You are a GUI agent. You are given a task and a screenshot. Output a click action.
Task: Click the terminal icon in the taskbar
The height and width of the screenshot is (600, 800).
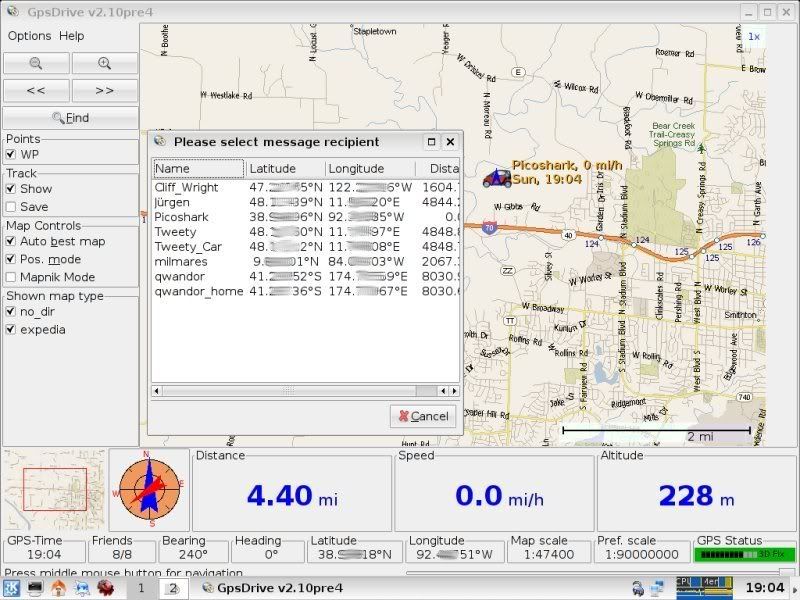[x=35, y=588]
